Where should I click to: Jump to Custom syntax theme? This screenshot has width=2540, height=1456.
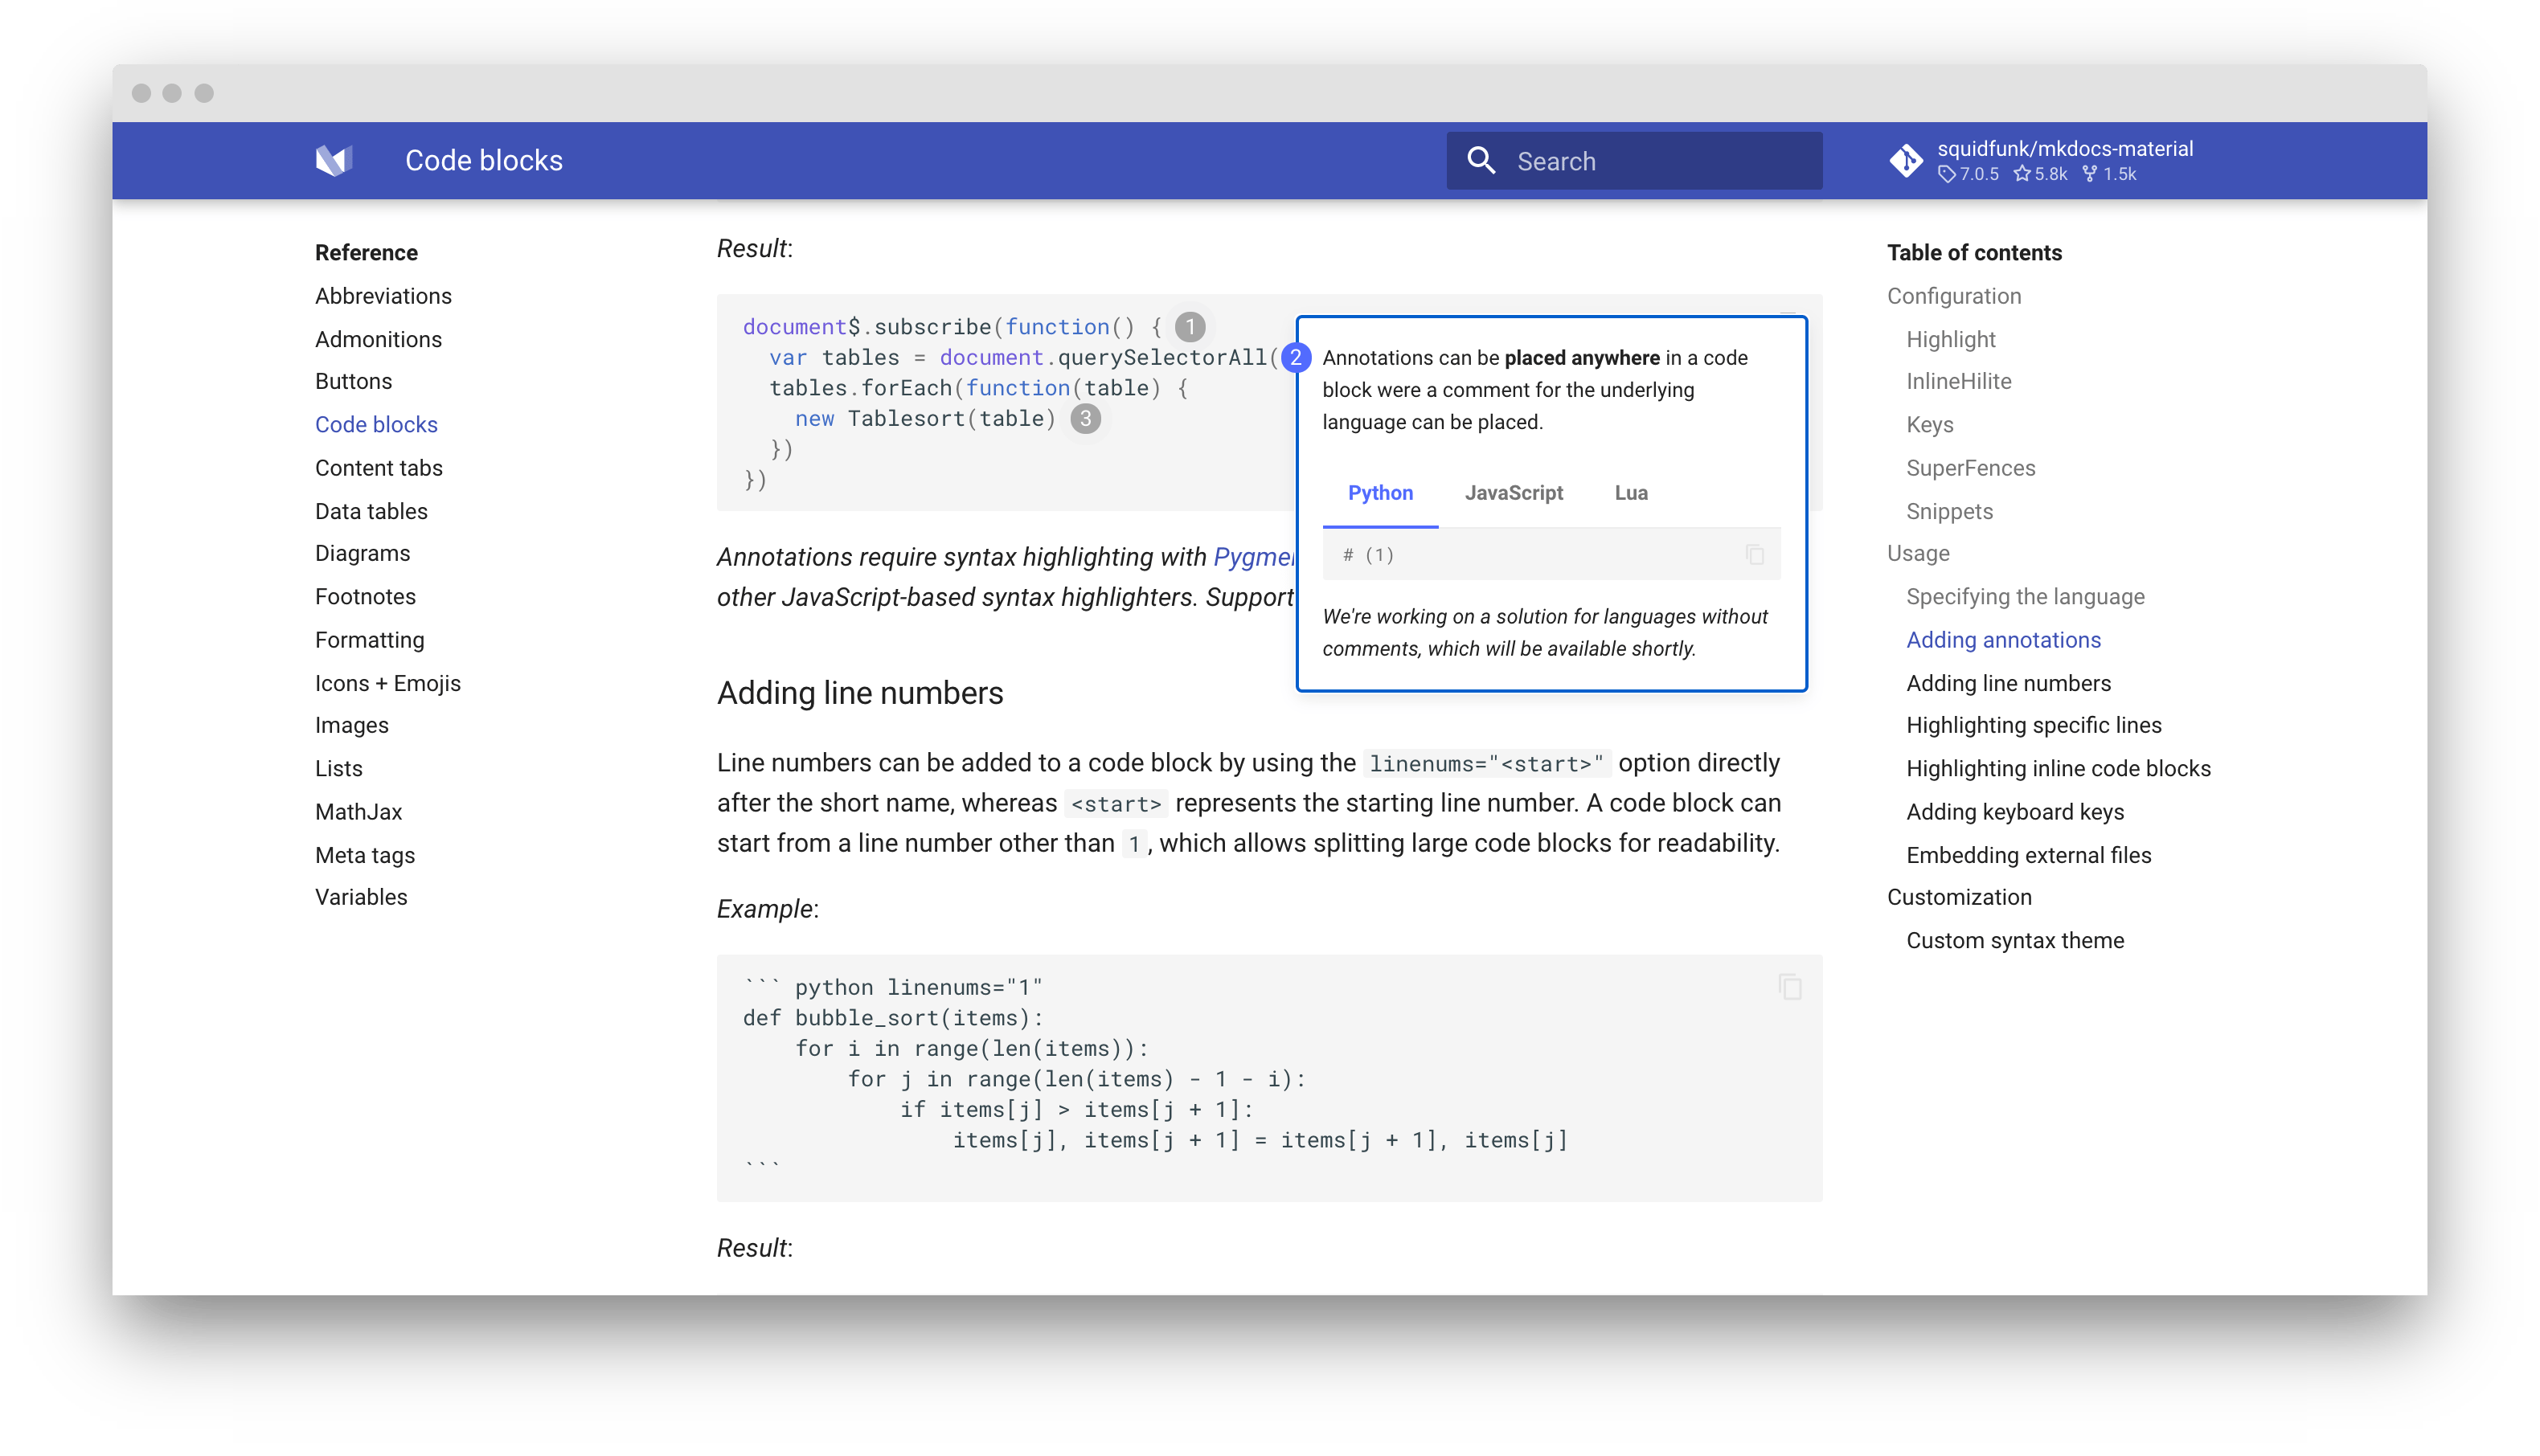pos(2015,940)
